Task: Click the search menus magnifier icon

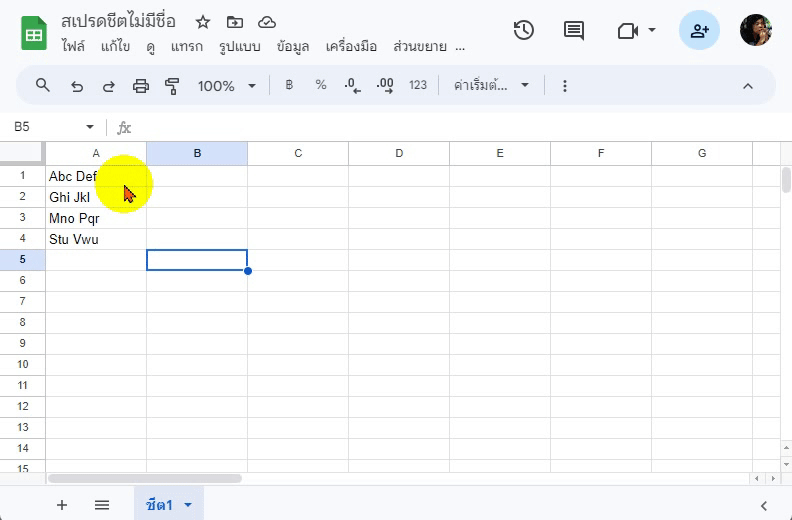Action: [43, 86]
